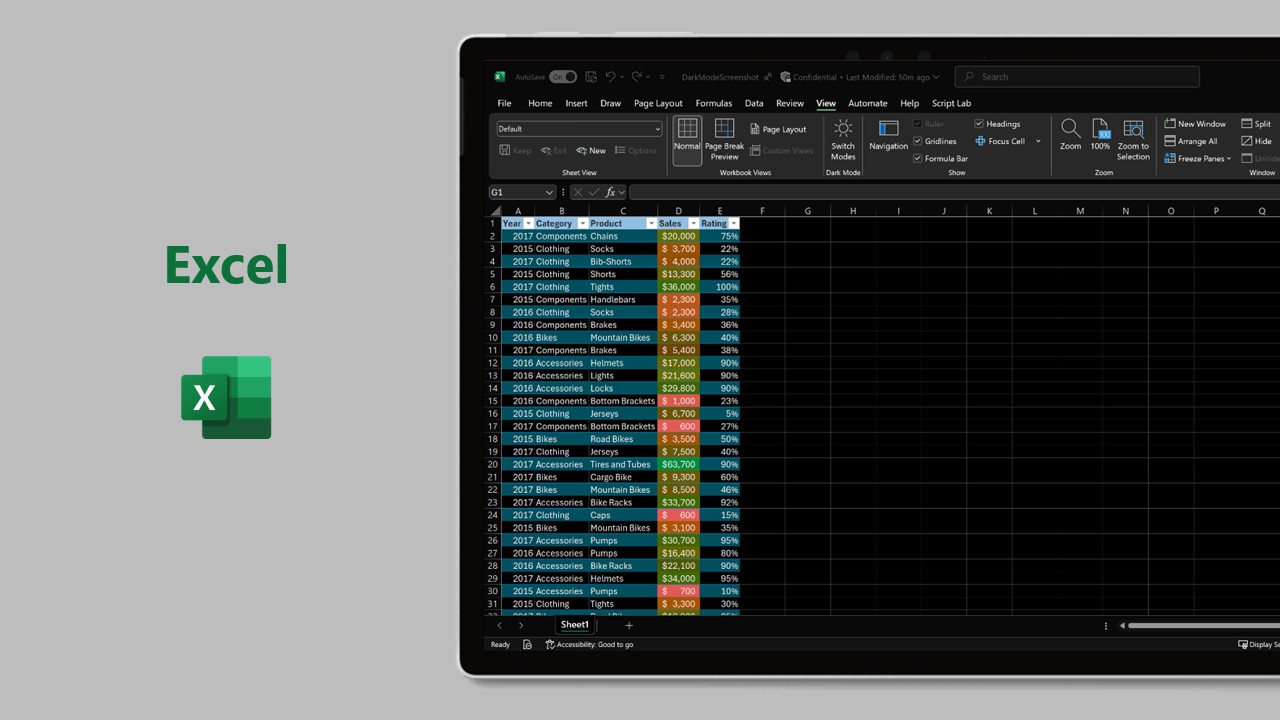Uncheck the Formula Bar checkbox

(917, 158)
